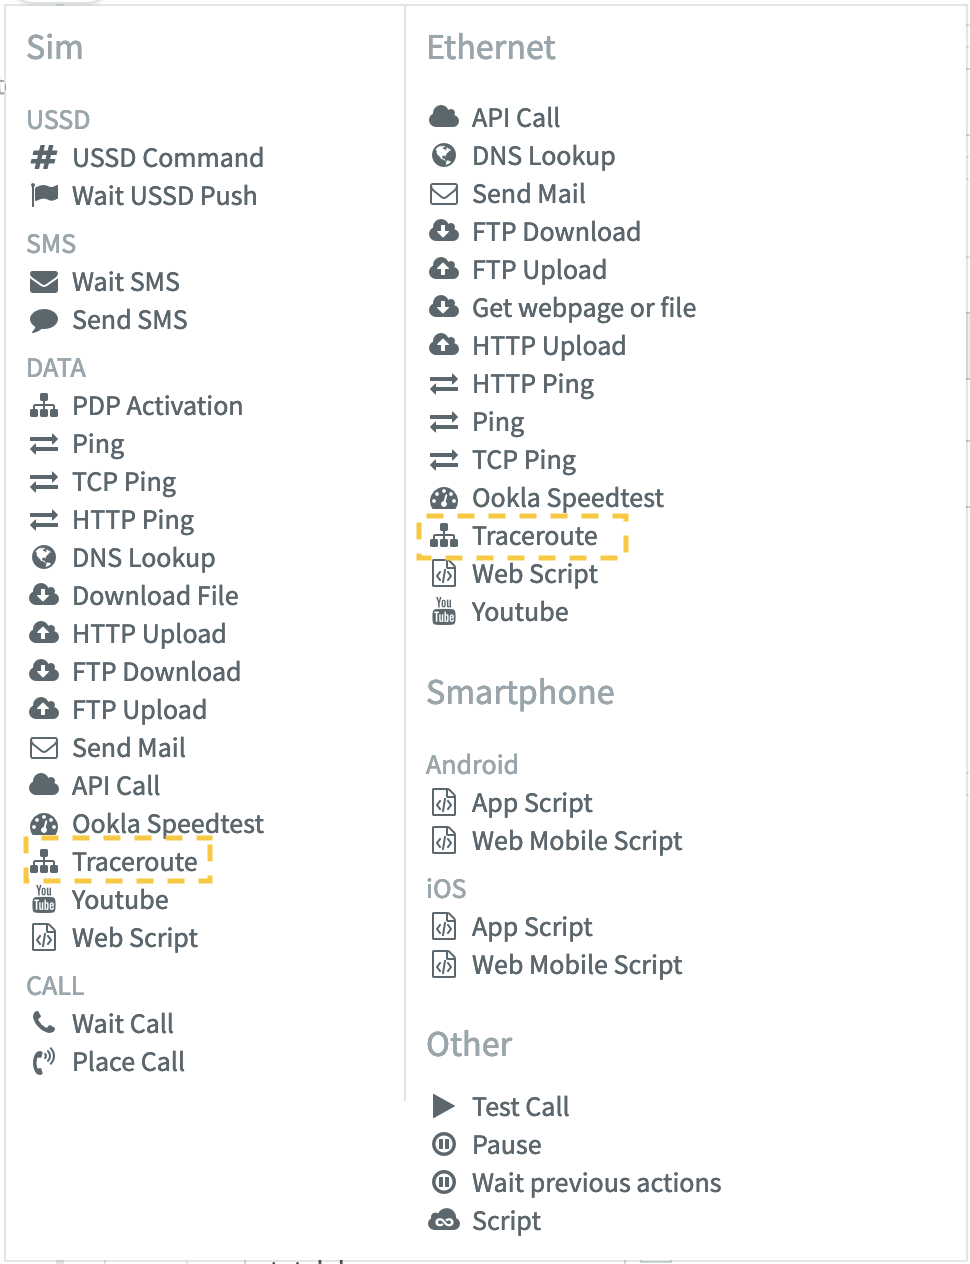970x1264 pixels.
Task: Click the pause circle icon beside Pause
Action: [443, 1144]
